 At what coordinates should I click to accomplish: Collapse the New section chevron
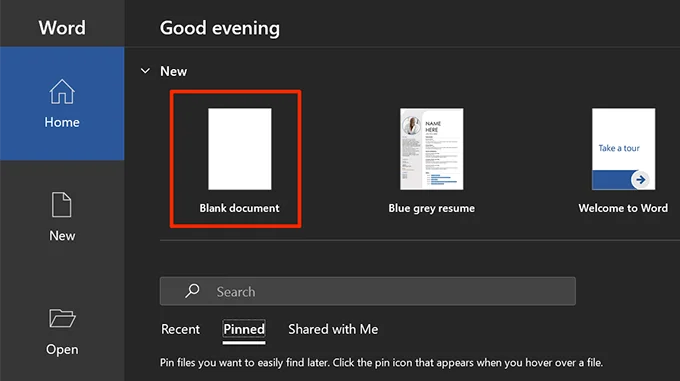(x=145, y=71)
